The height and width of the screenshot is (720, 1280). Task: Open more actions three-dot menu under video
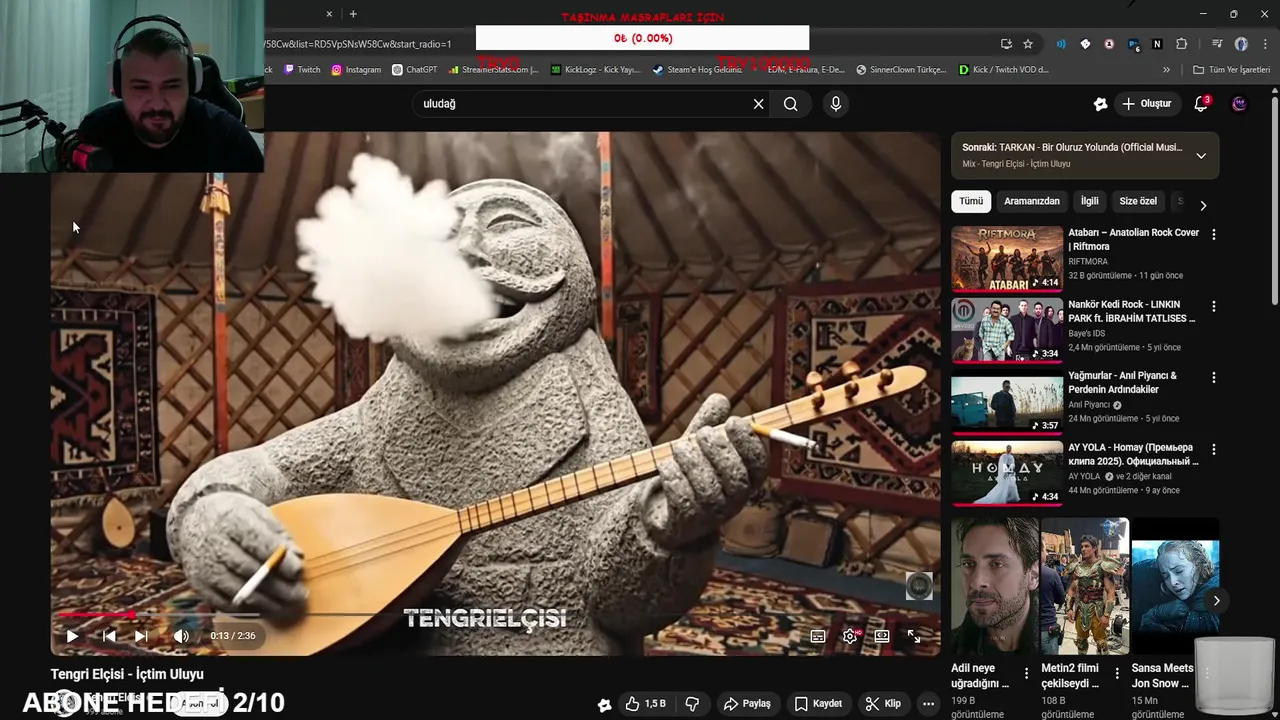tap(928, 704)
